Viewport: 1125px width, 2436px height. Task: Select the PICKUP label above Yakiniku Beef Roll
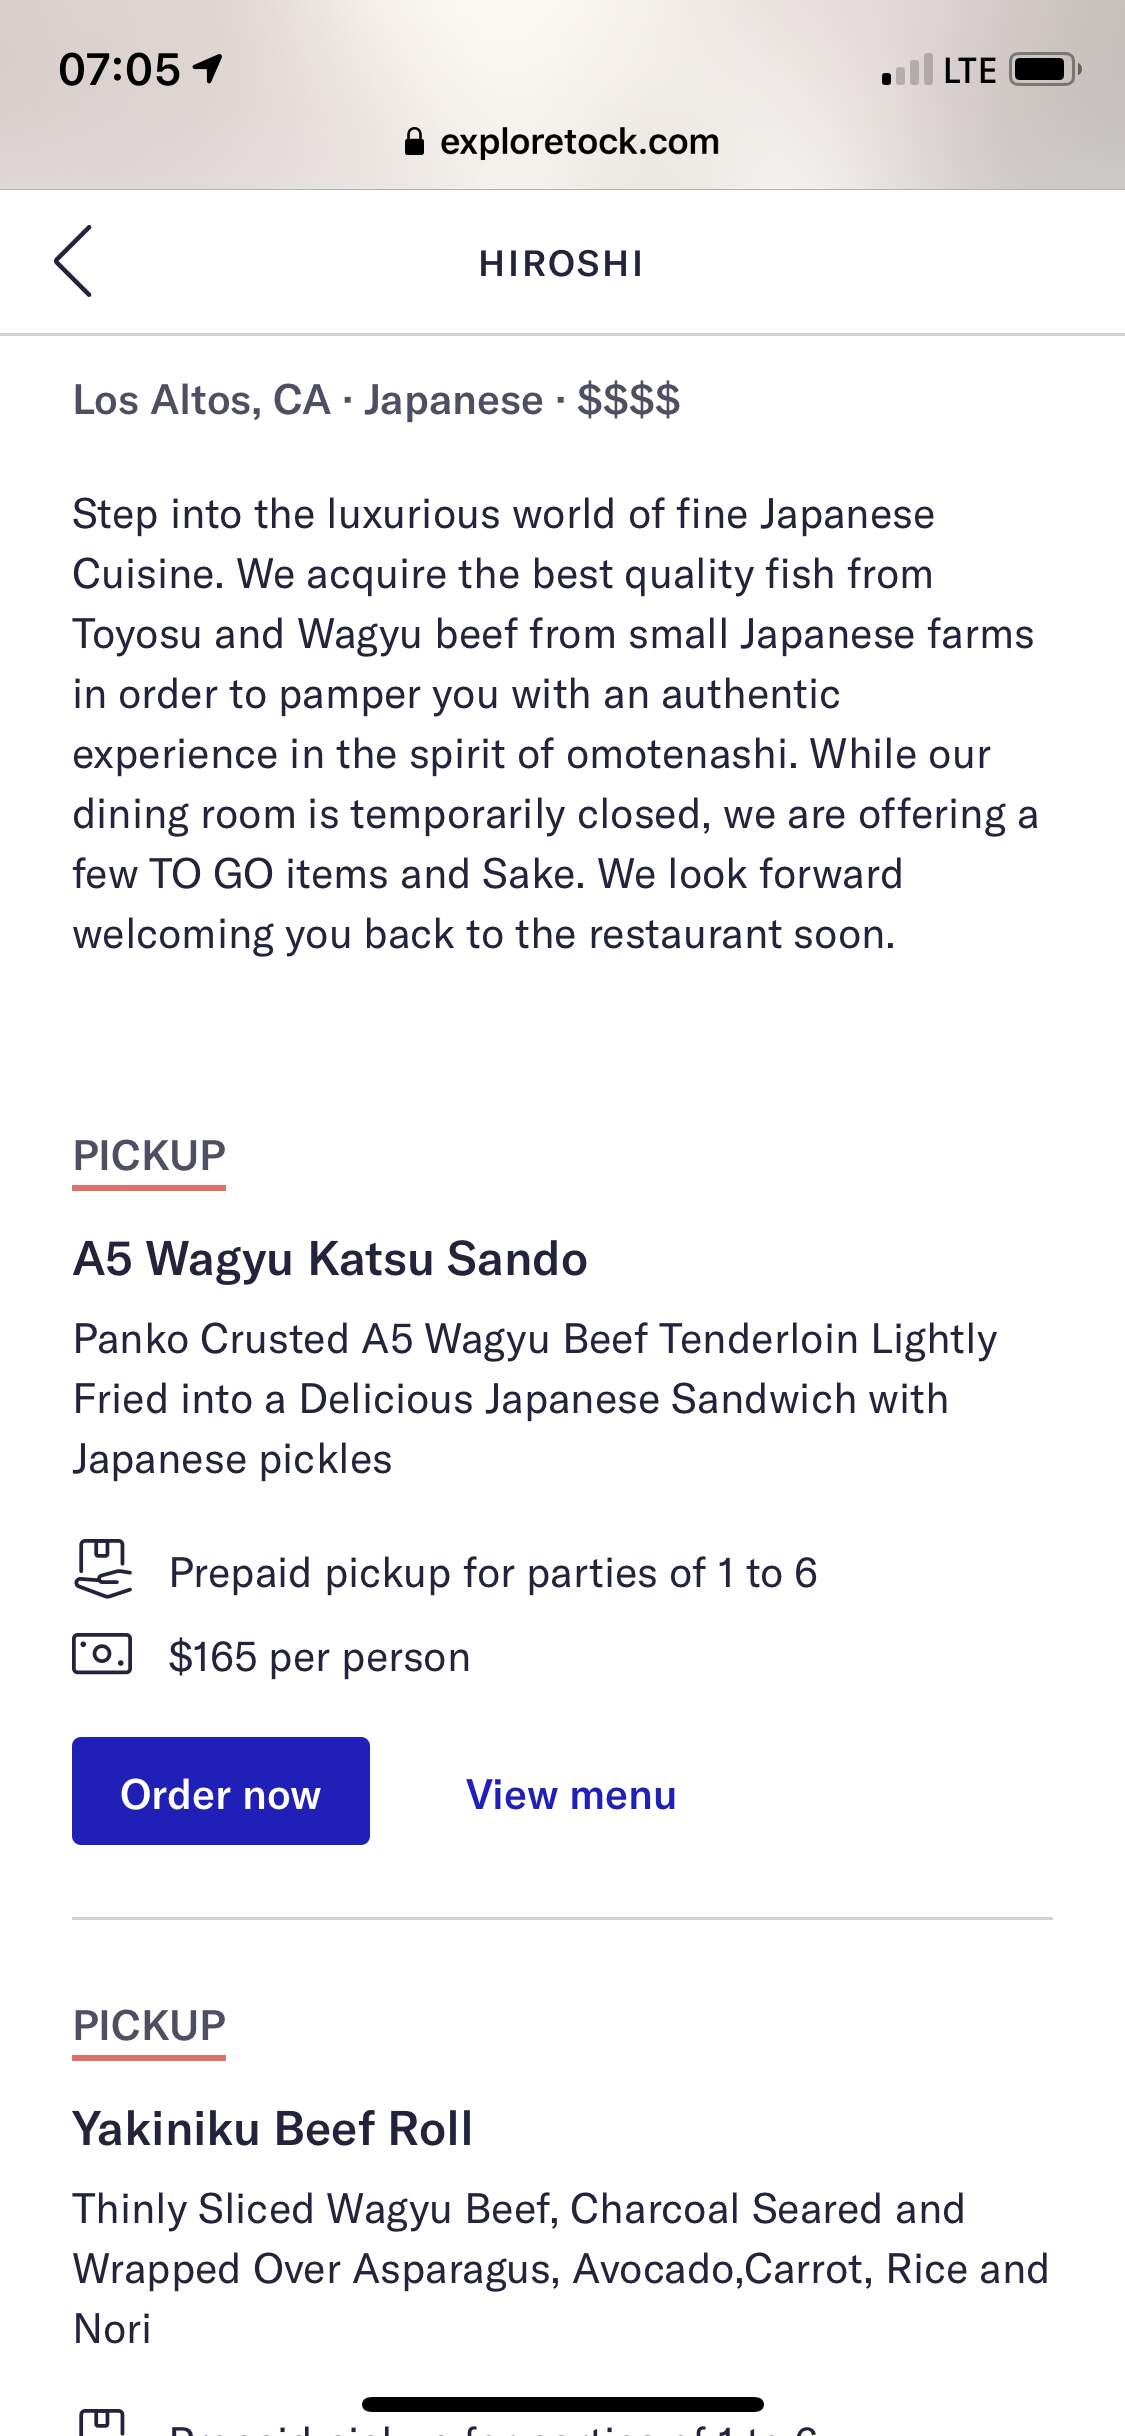[149, 2026]
